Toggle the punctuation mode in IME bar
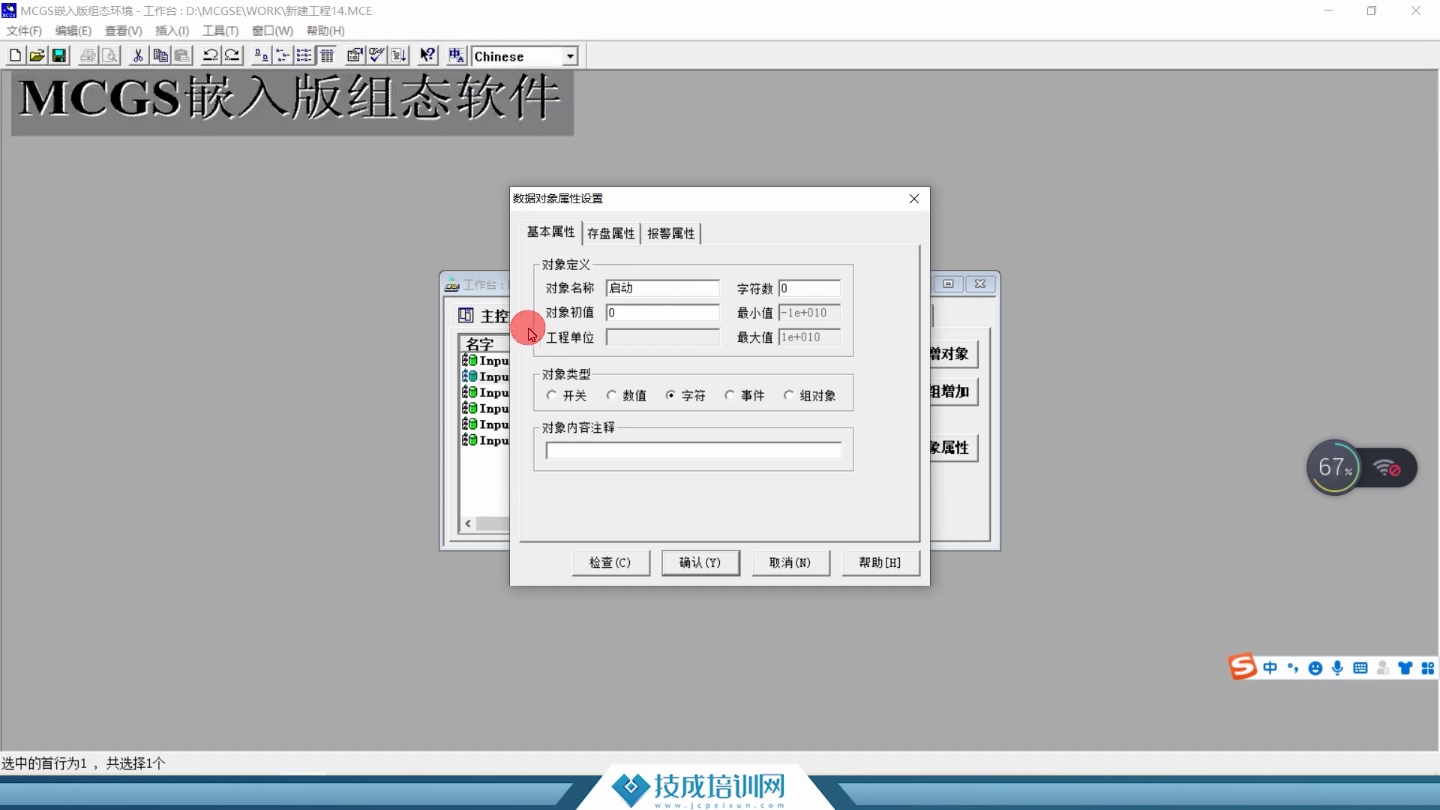This screenshot has width=1440, height=810. tap(1293, 668)
